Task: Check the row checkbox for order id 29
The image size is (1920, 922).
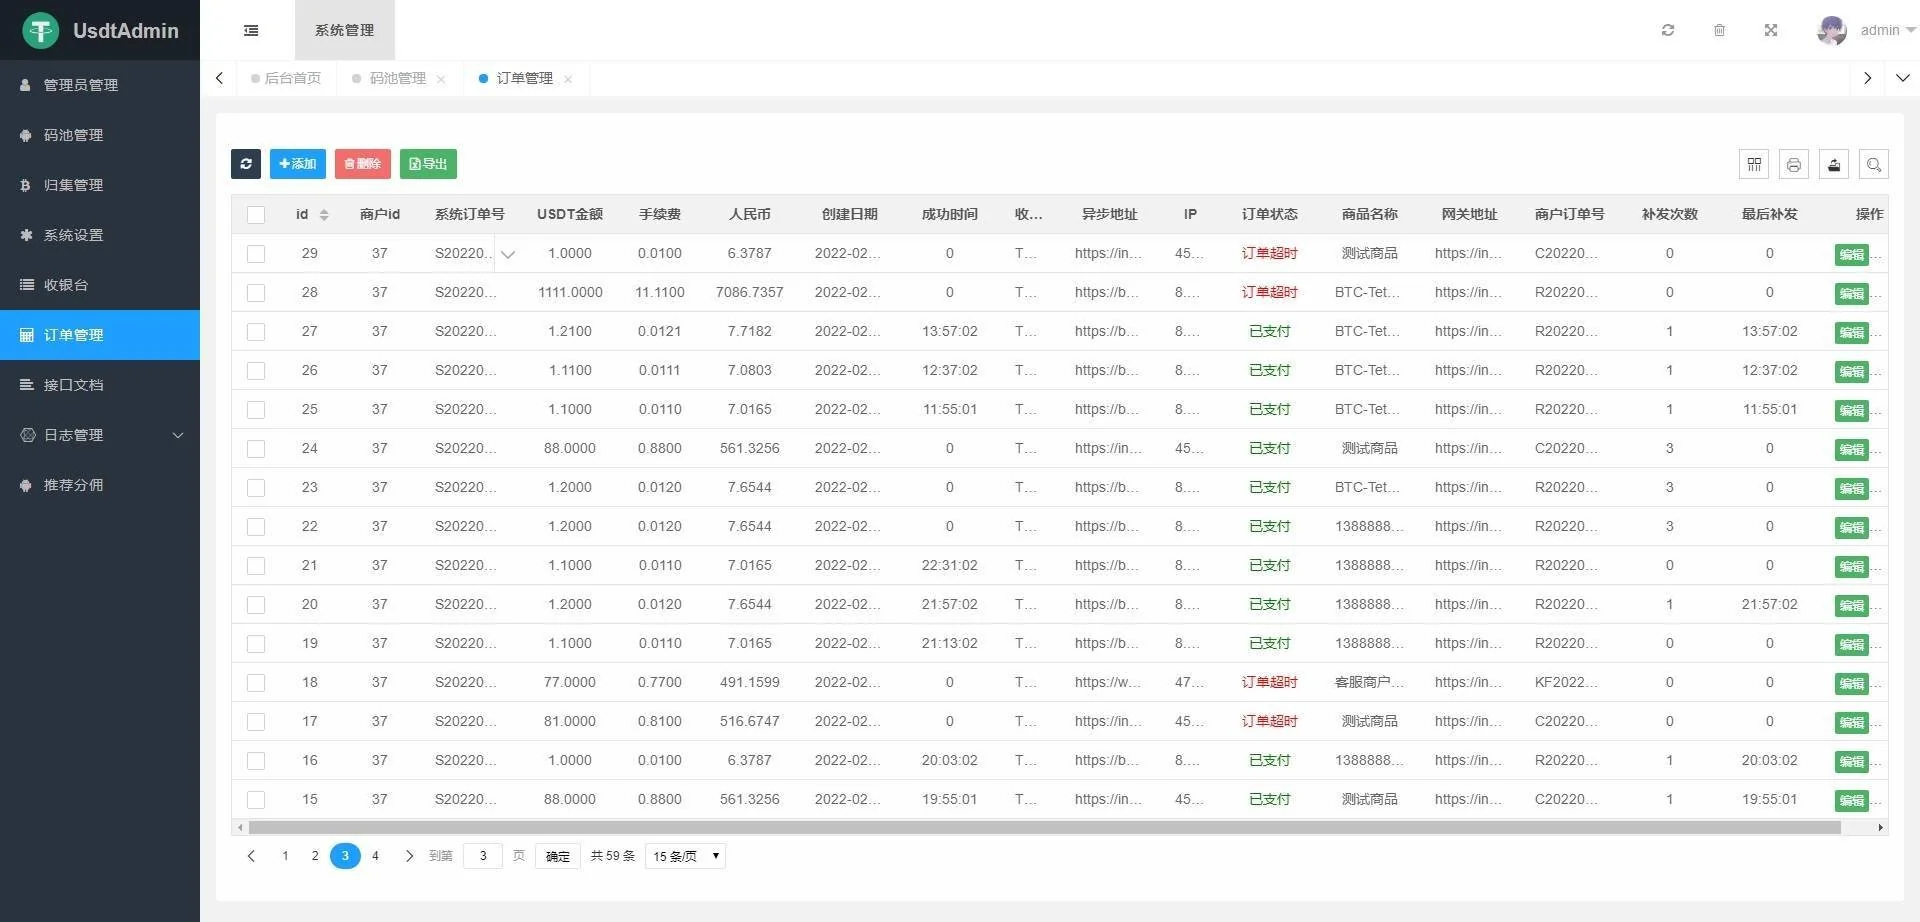Action: (x=255, y=253)
